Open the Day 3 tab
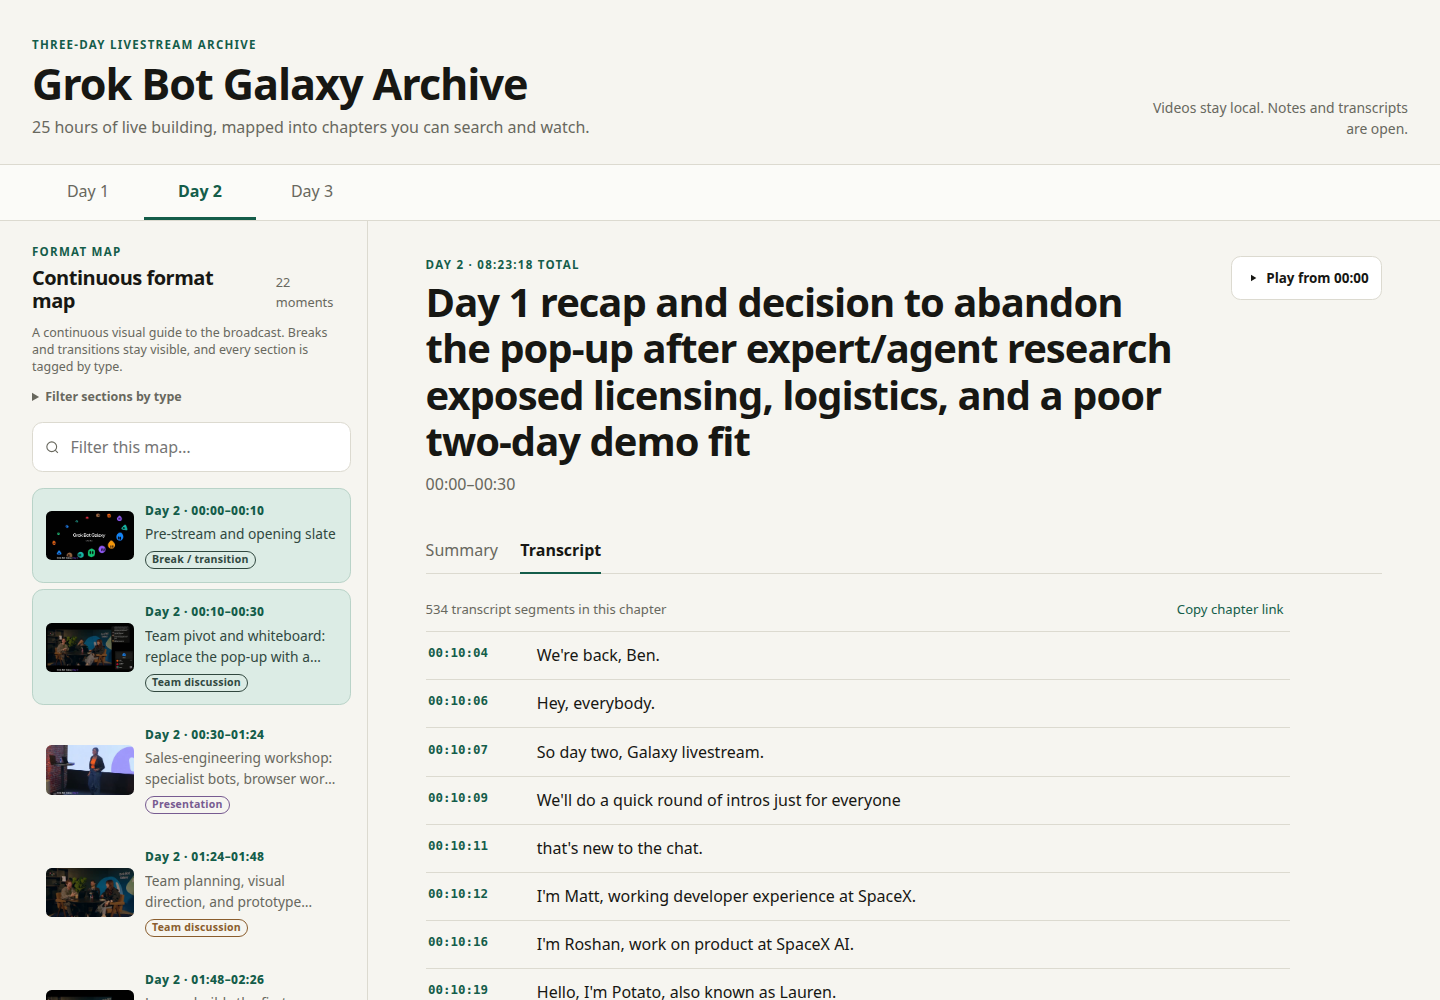Screen dimensions: 1440x1000 coord(312,191)
